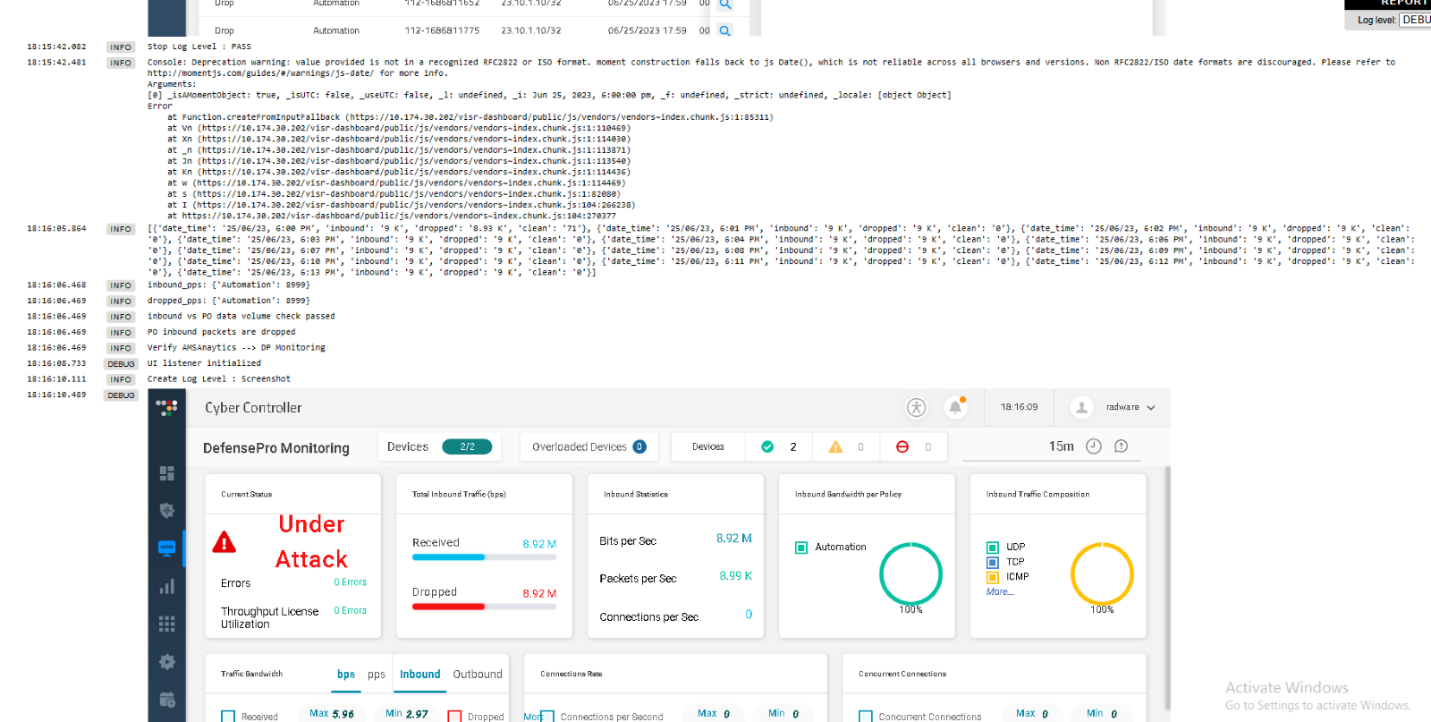Viewport: 1431px width, 722px height.
Task: Click the red Under Attack warning triangle
Action: (224, 542)
